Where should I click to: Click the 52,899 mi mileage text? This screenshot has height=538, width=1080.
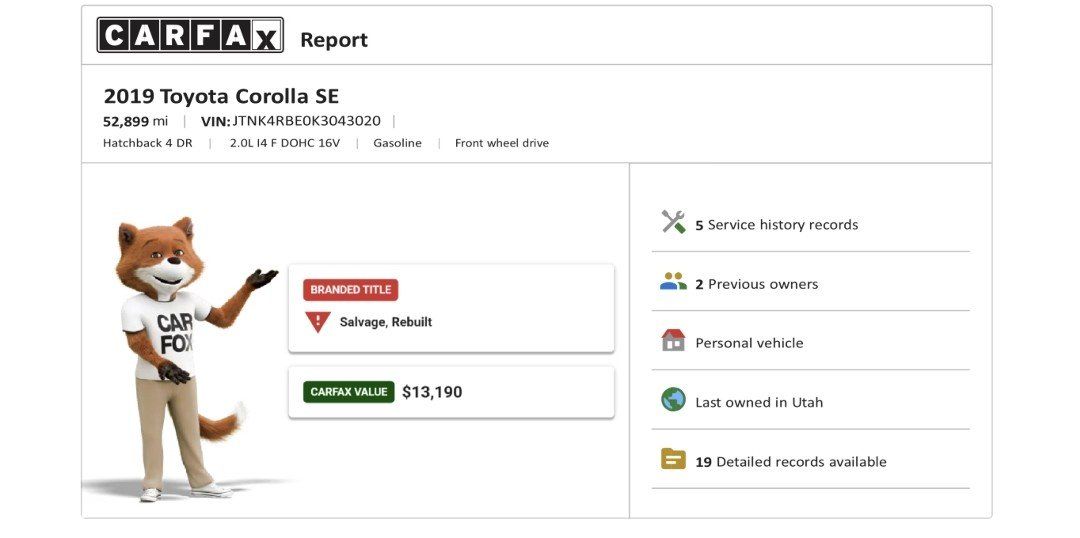tap(135, 121)
